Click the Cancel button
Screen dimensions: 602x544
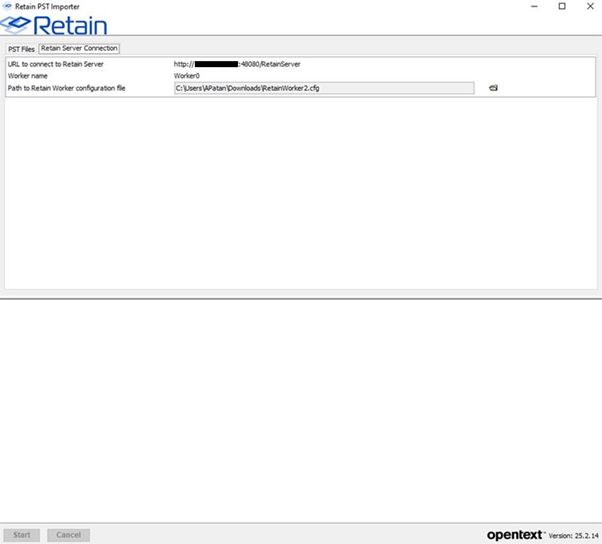click(68, 535)
